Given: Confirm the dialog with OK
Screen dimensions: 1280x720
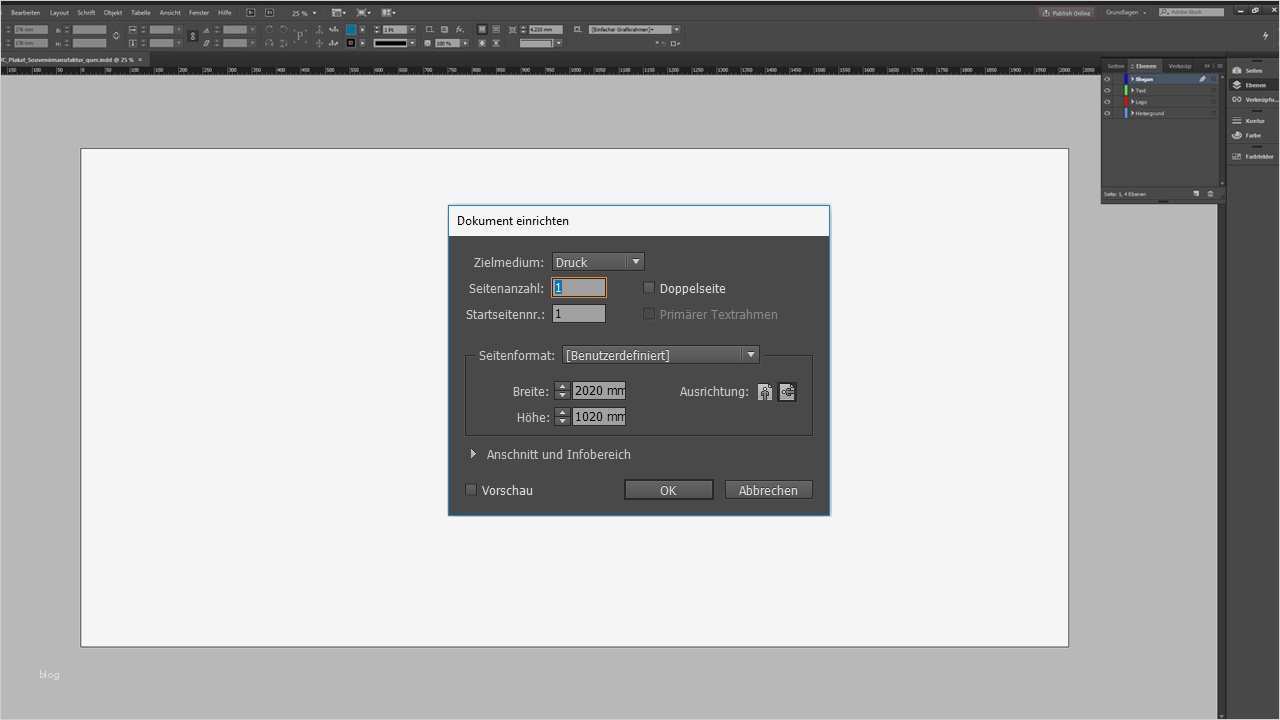Looking at the screenshot, I should pos(668,490).
